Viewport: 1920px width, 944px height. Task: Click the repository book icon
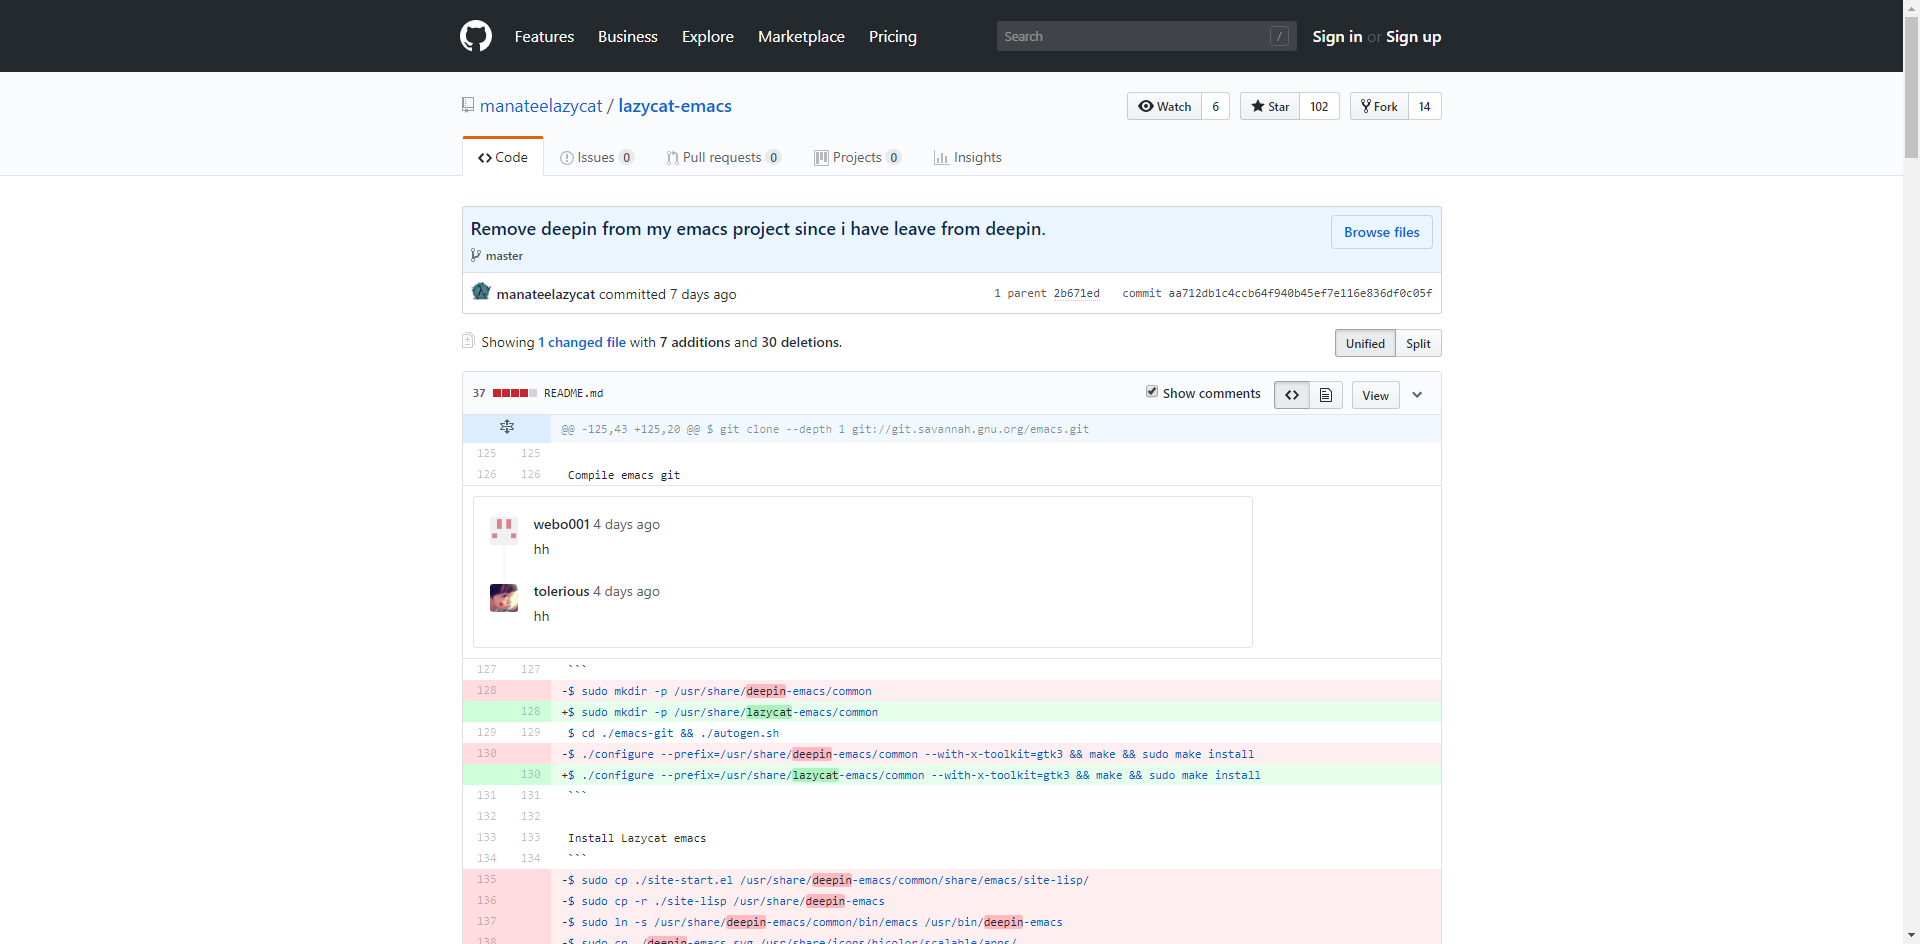468,105
